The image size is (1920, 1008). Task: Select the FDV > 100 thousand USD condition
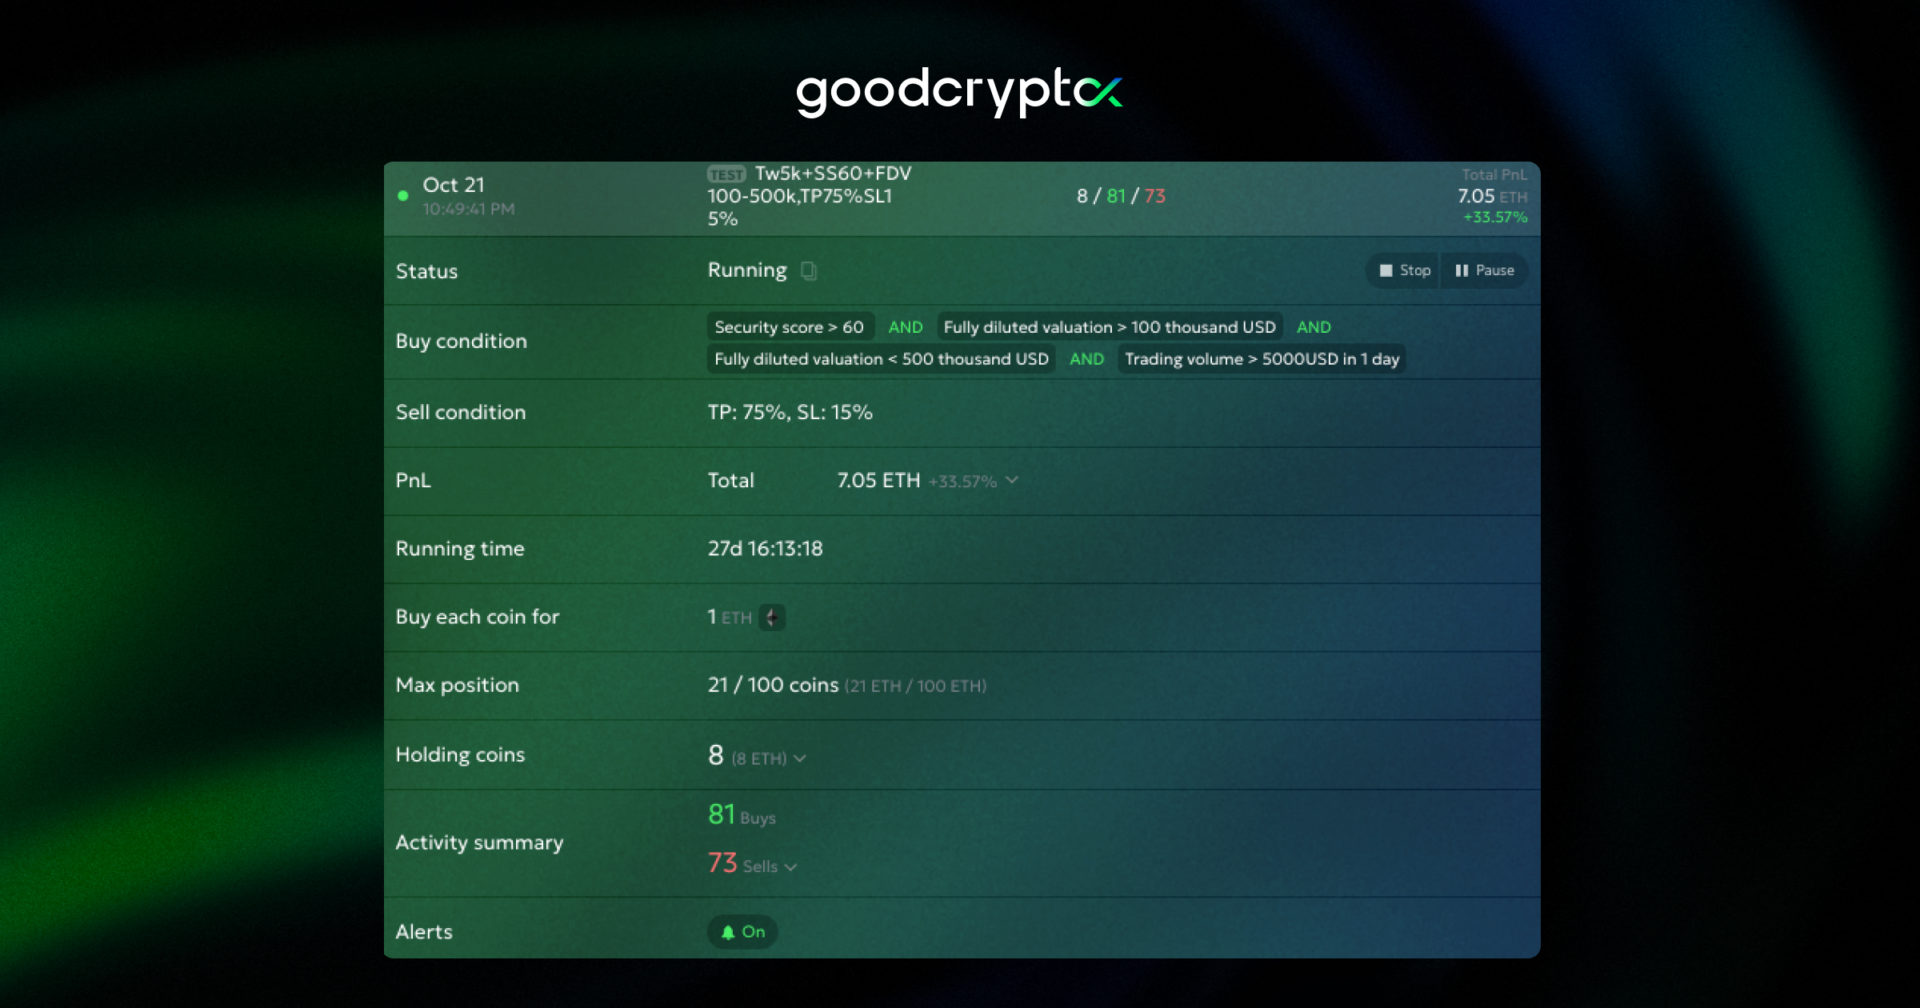1109,327
